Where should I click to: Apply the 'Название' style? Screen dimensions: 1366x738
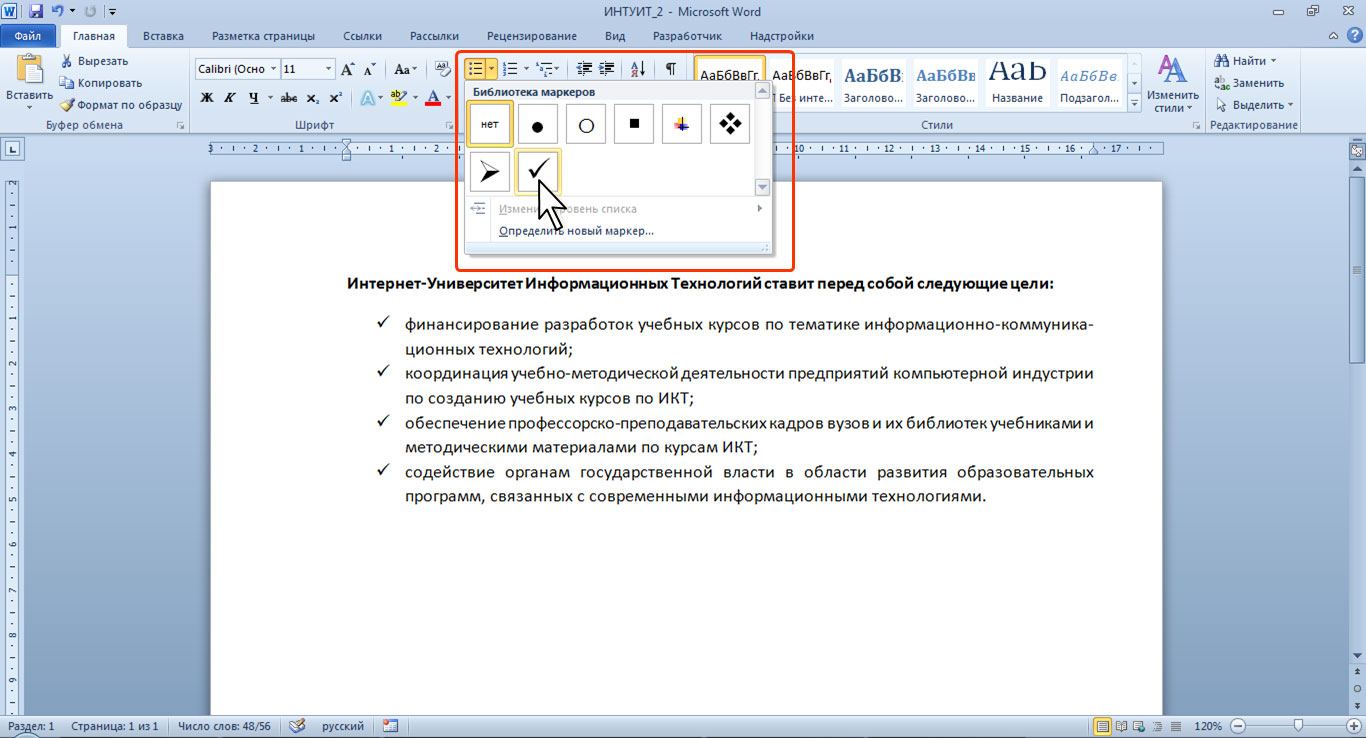point(1019,82)
